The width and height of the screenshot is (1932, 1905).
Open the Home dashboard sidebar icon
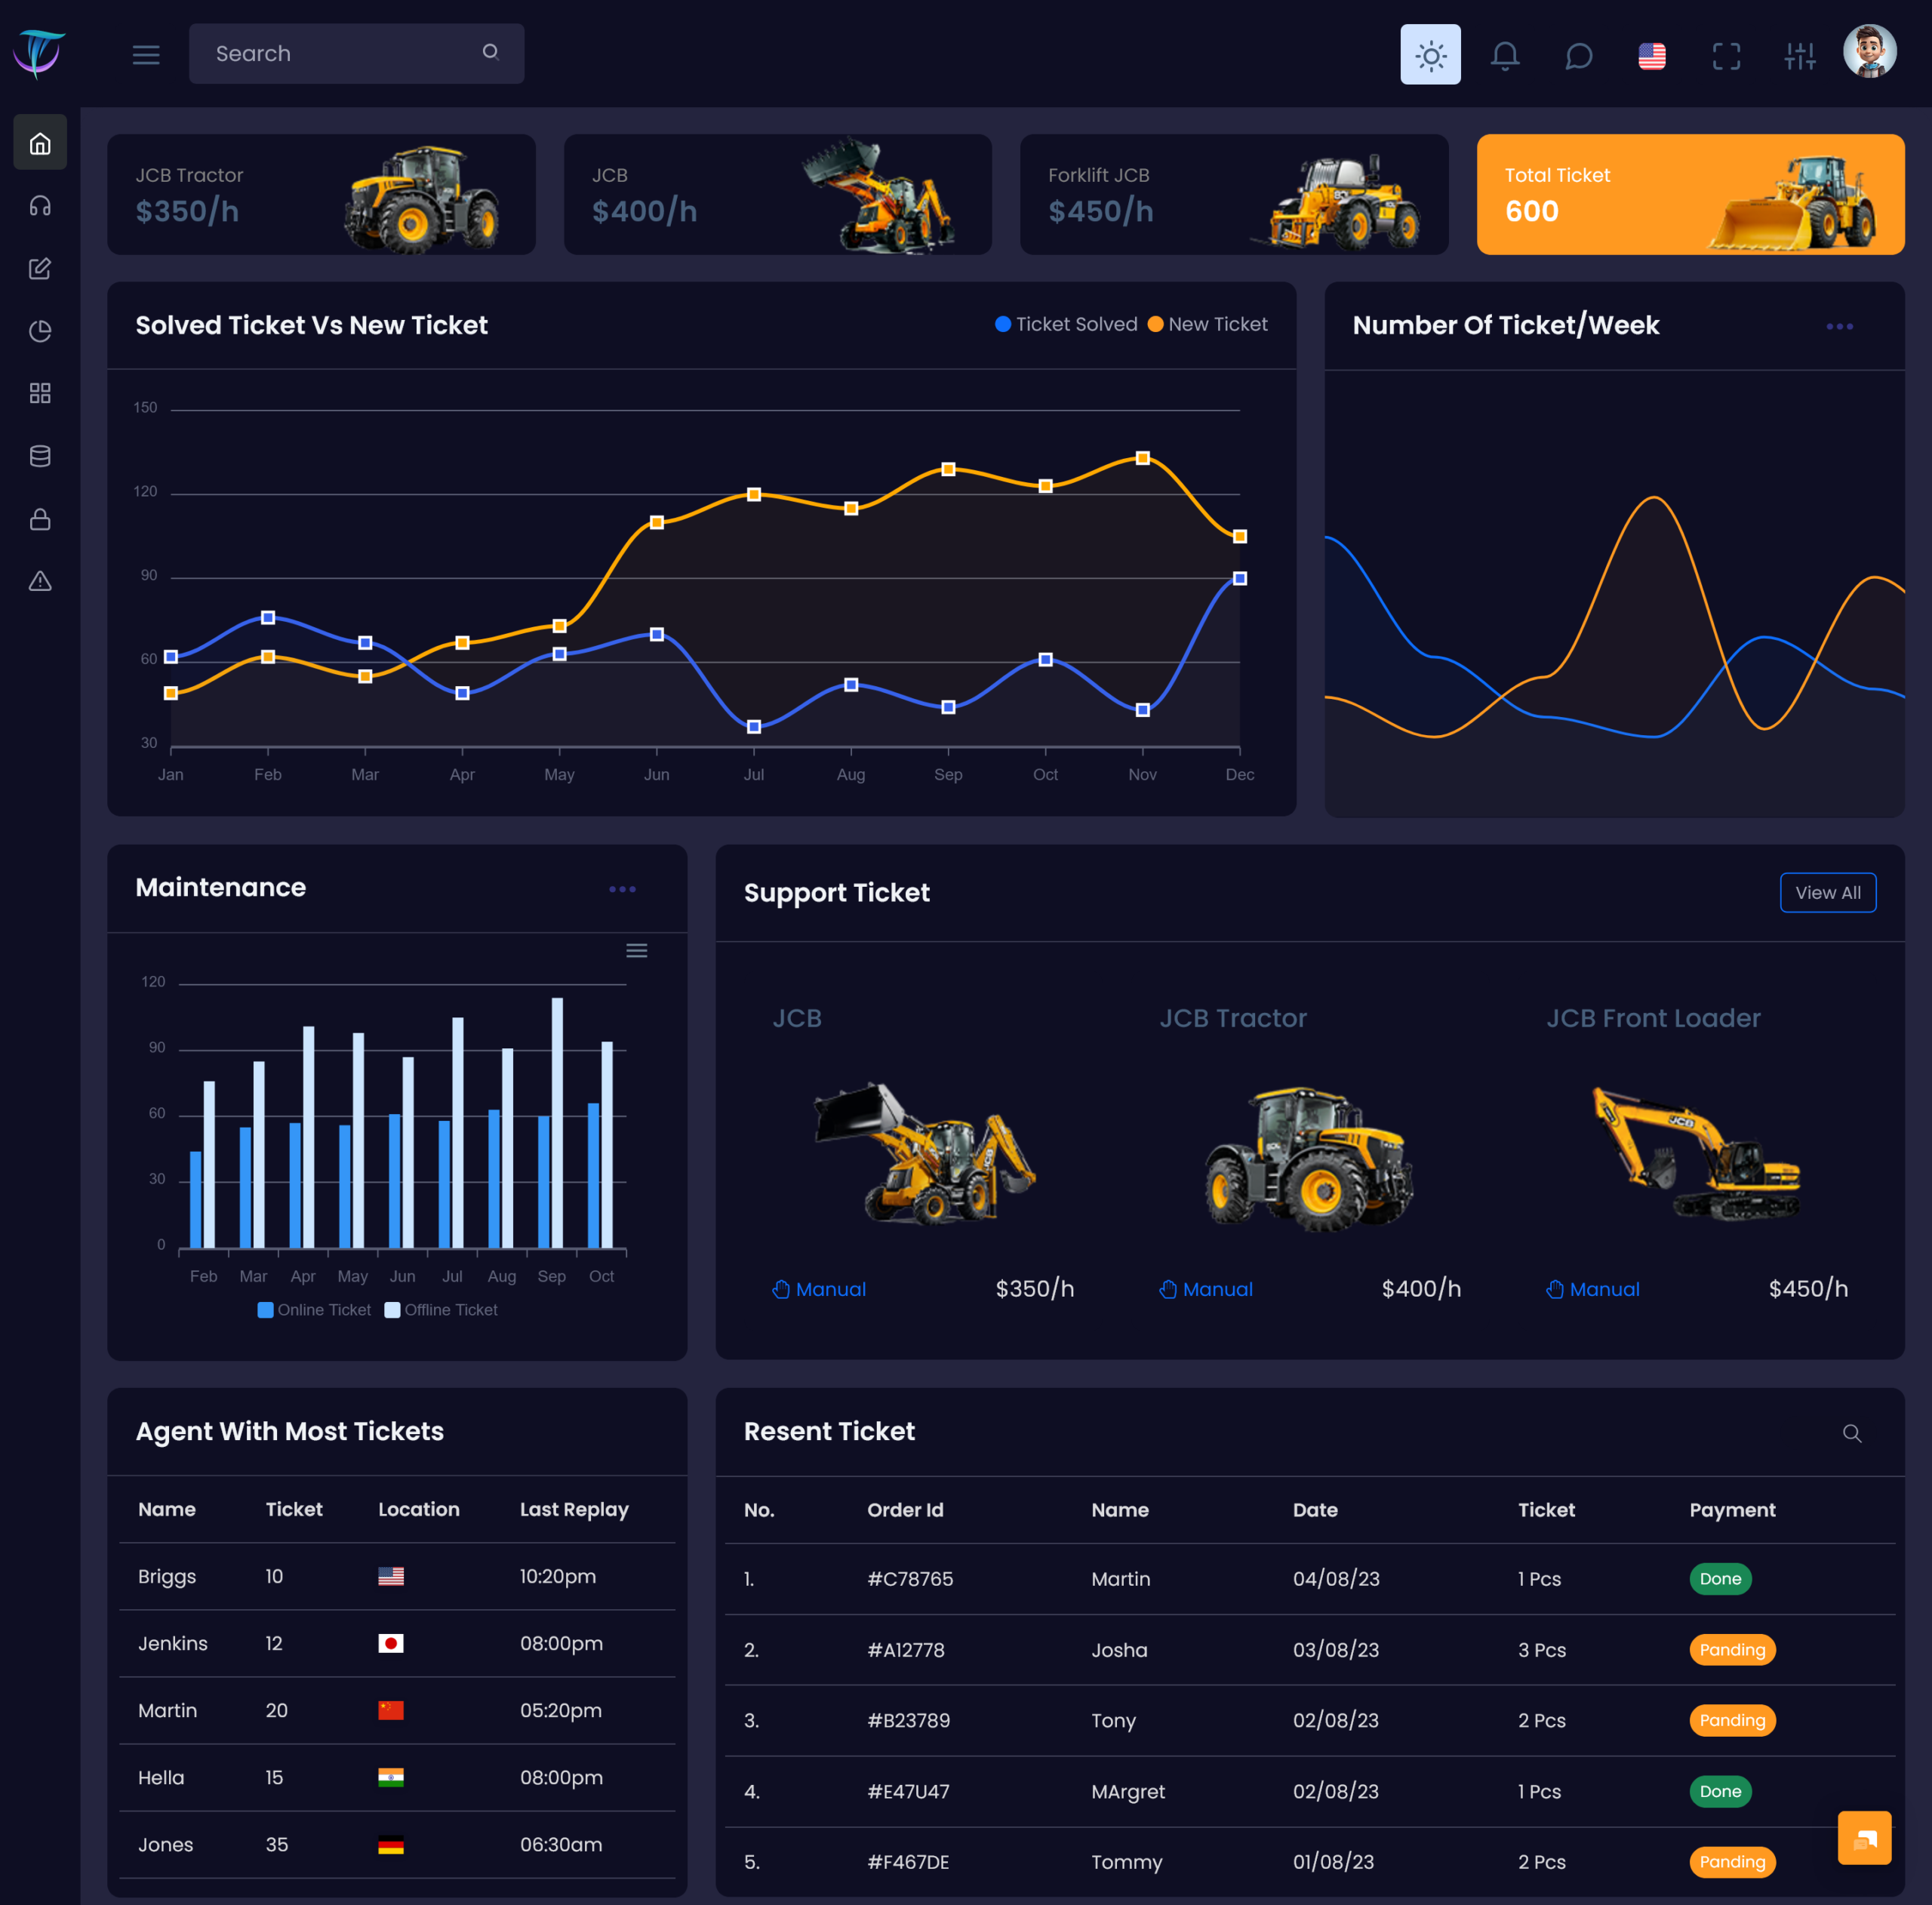pos(40,143)
